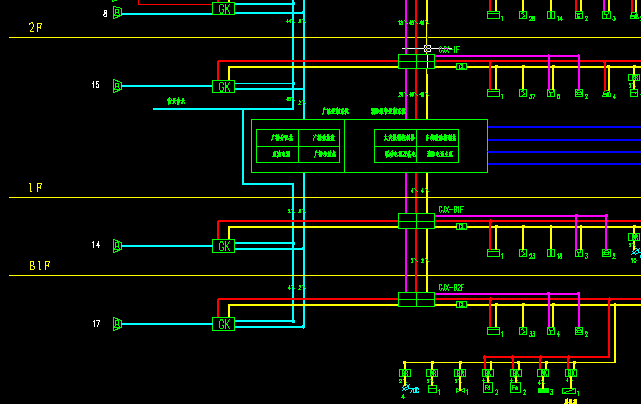Click the CJX-B2F label text
The width and height of the screenshot is (641, 404).
pyautogui.click(x=451, y=288)
